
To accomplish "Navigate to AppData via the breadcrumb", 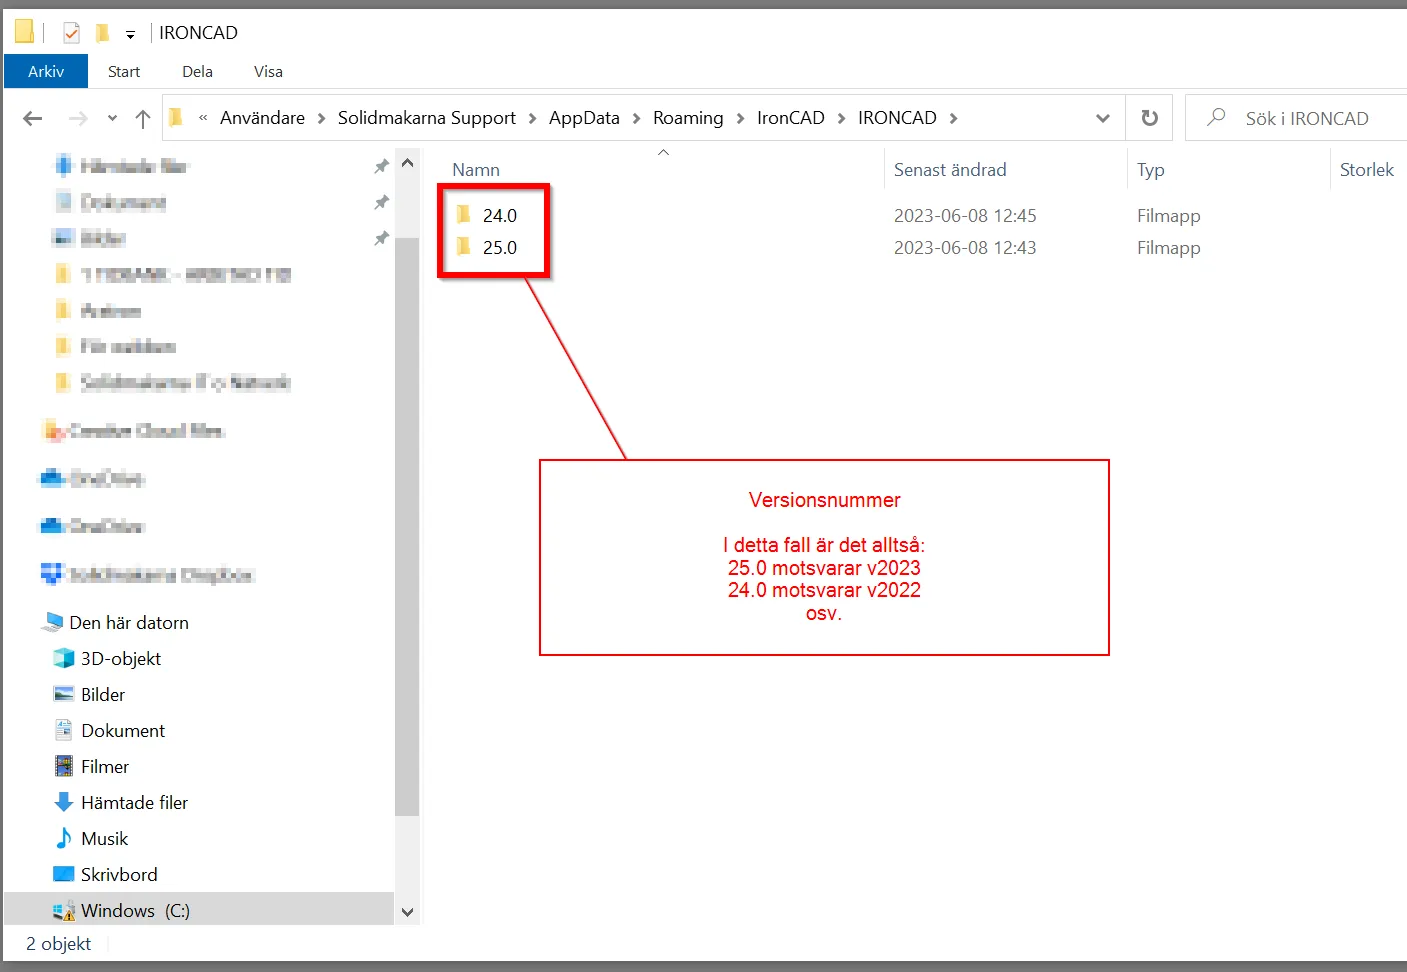I will coord(584,117).
